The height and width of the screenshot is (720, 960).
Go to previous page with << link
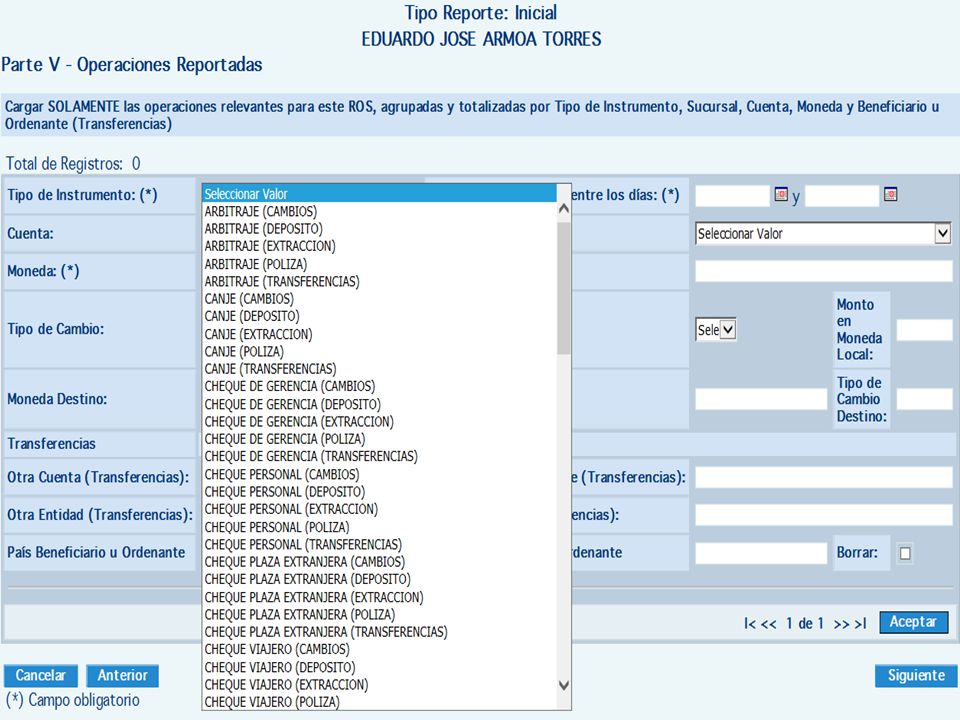pyautogui.click(x=769, y=623)
